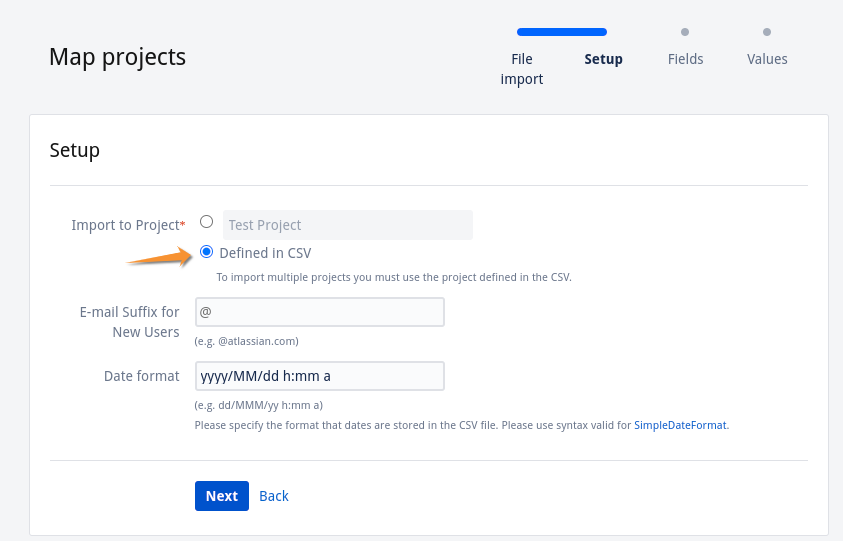
Task: Open the SimpleDateFormat documentation link
Action: pyautogui.click(x=680, y=425)
